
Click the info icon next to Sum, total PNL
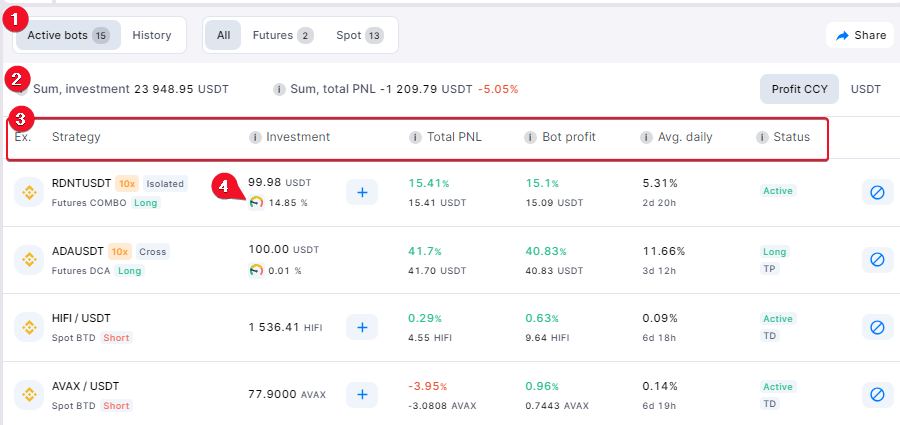(x=279, y=90)
